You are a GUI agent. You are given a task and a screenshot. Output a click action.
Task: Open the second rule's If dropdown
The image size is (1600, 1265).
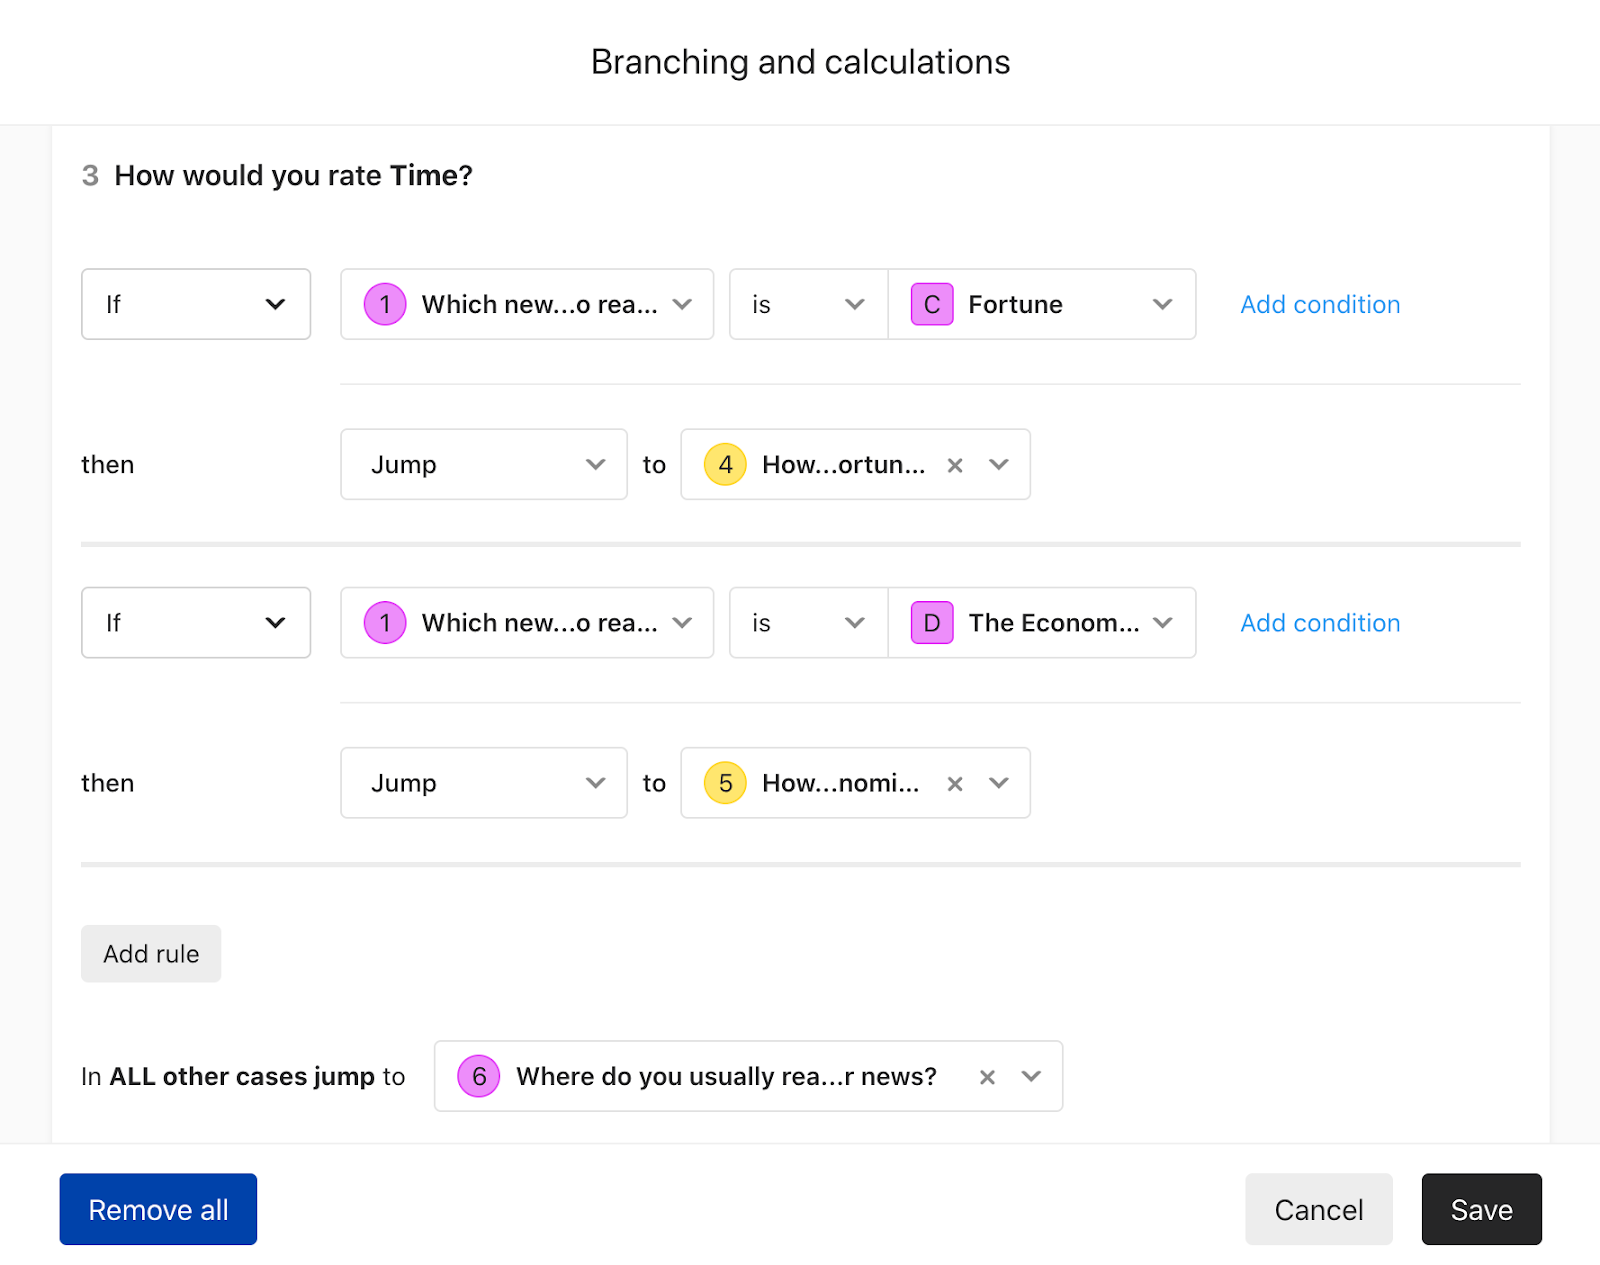(196, 623)
